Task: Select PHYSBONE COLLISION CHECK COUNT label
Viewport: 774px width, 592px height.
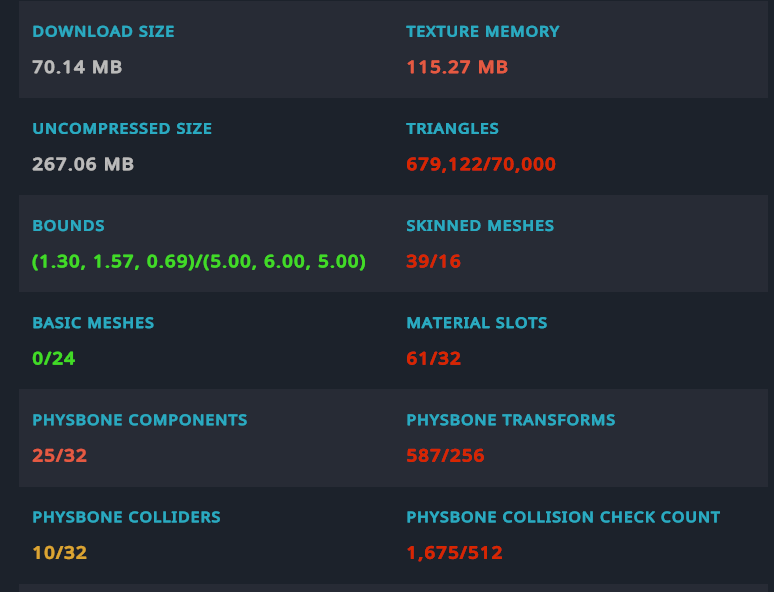Action: click(563, 518)
